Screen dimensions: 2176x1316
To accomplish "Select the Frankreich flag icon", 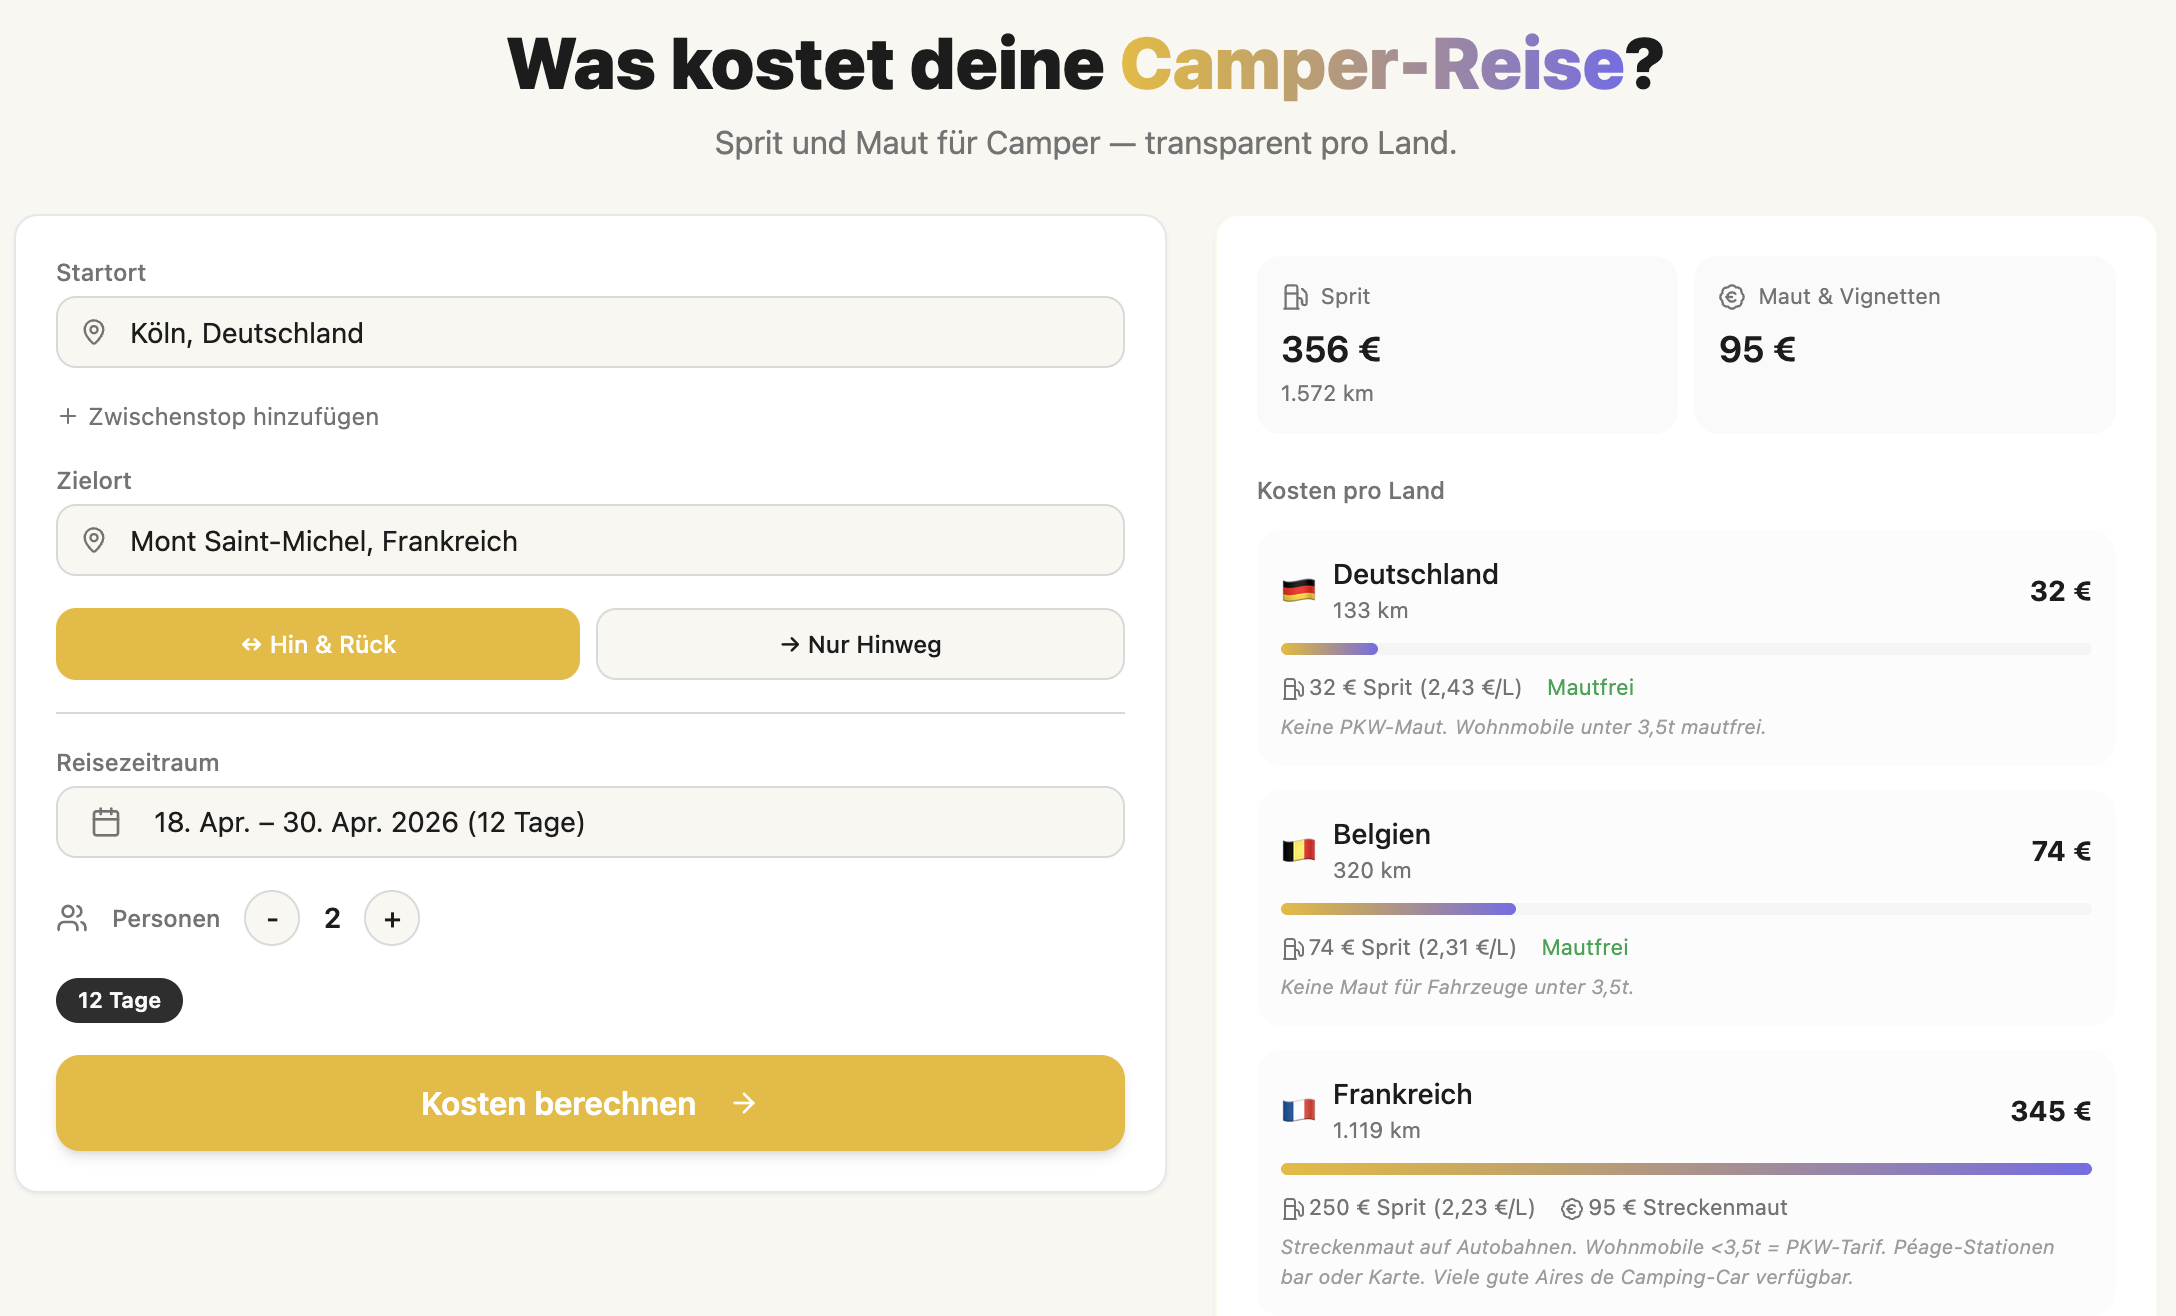I will point(1300,1110).
